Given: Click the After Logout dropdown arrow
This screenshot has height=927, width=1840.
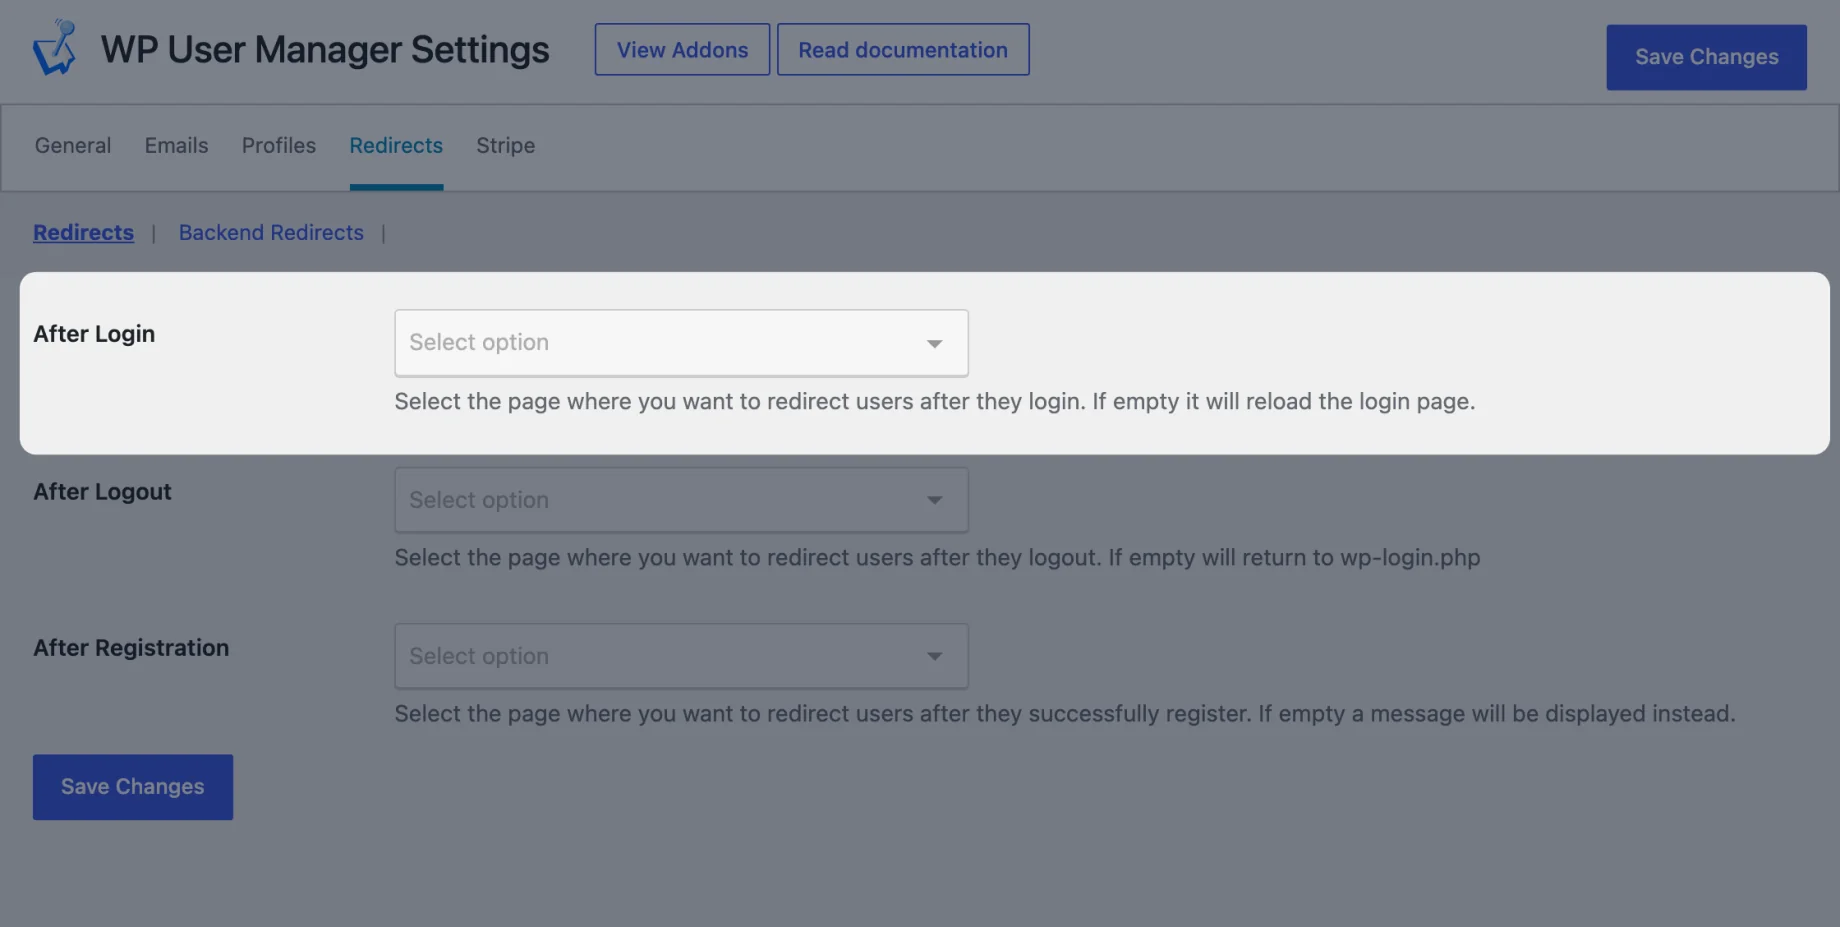Looking at the screenshot, I should click(934, 500).
